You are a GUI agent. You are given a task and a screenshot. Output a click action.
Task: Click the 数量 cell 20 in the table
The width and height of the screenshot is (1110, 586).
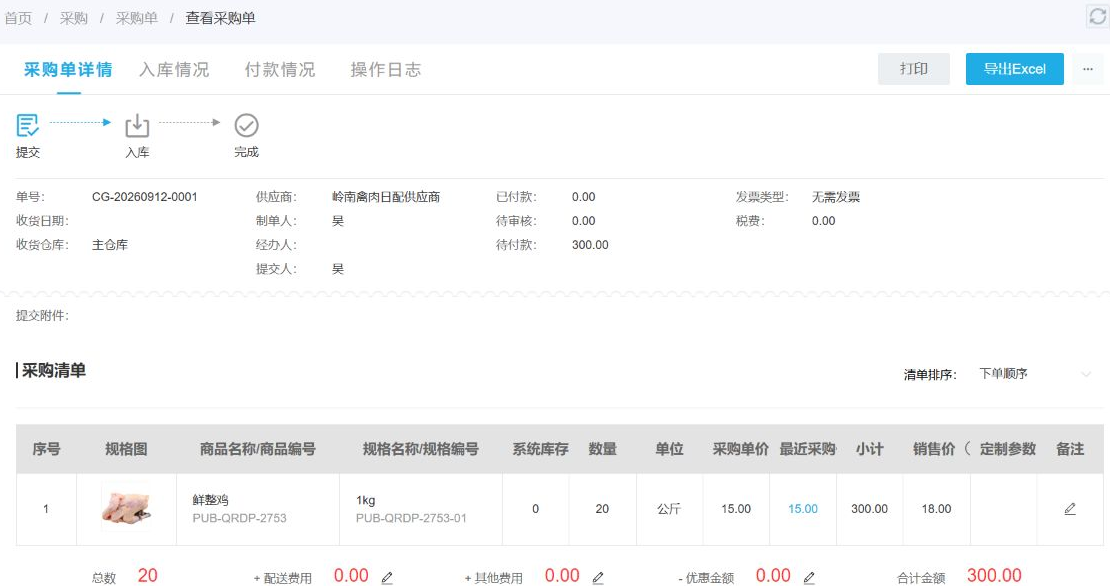pos(602,509)
